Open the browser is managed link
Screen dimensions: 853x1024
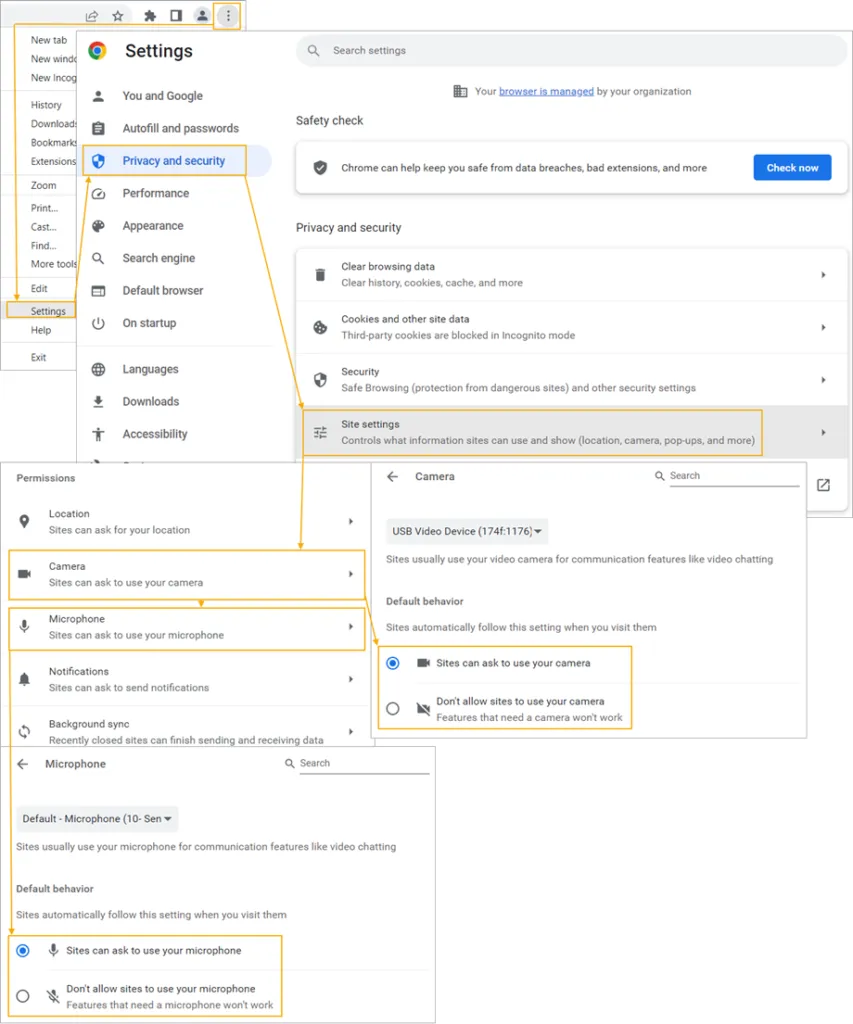(x=546, y=91)
